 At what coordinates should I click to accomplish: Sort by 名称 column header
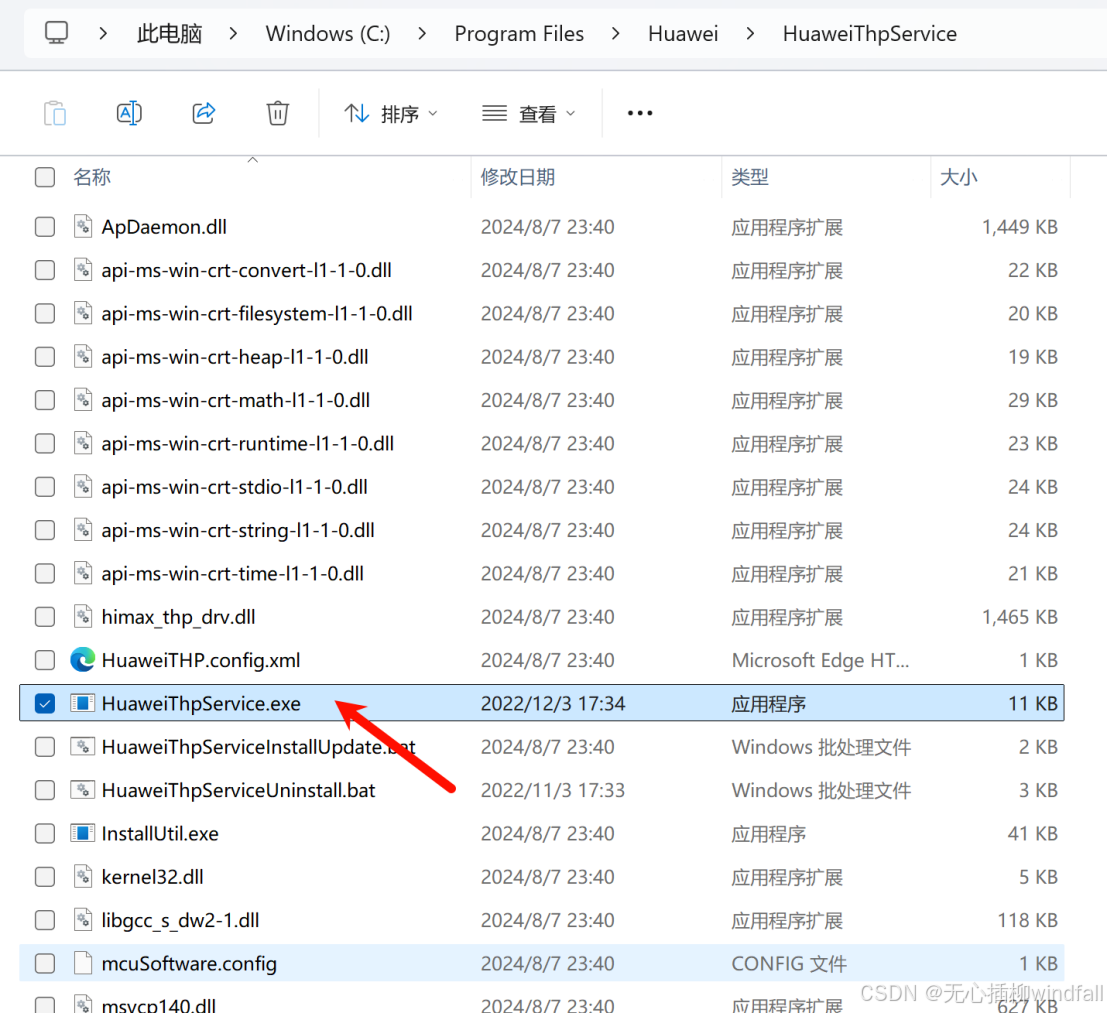92,177
